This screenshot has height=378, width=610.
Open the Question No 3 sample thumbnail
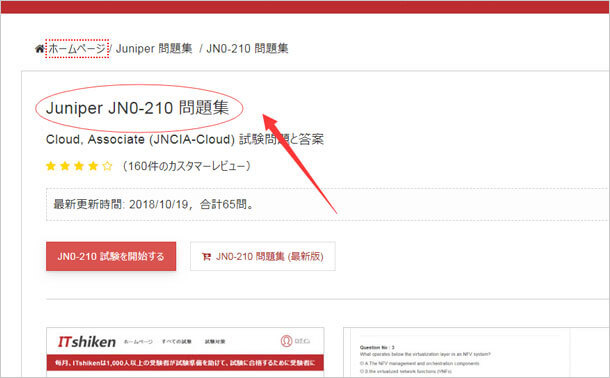click(x=476, y=352)
